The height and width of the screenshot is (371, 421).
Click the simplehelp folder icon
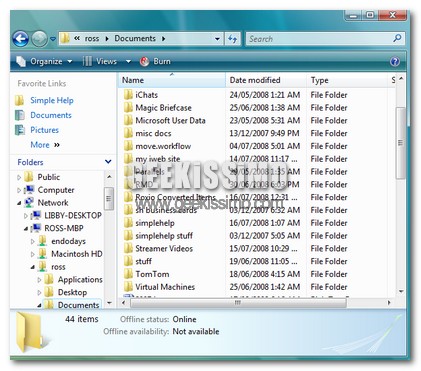[128, 223]
